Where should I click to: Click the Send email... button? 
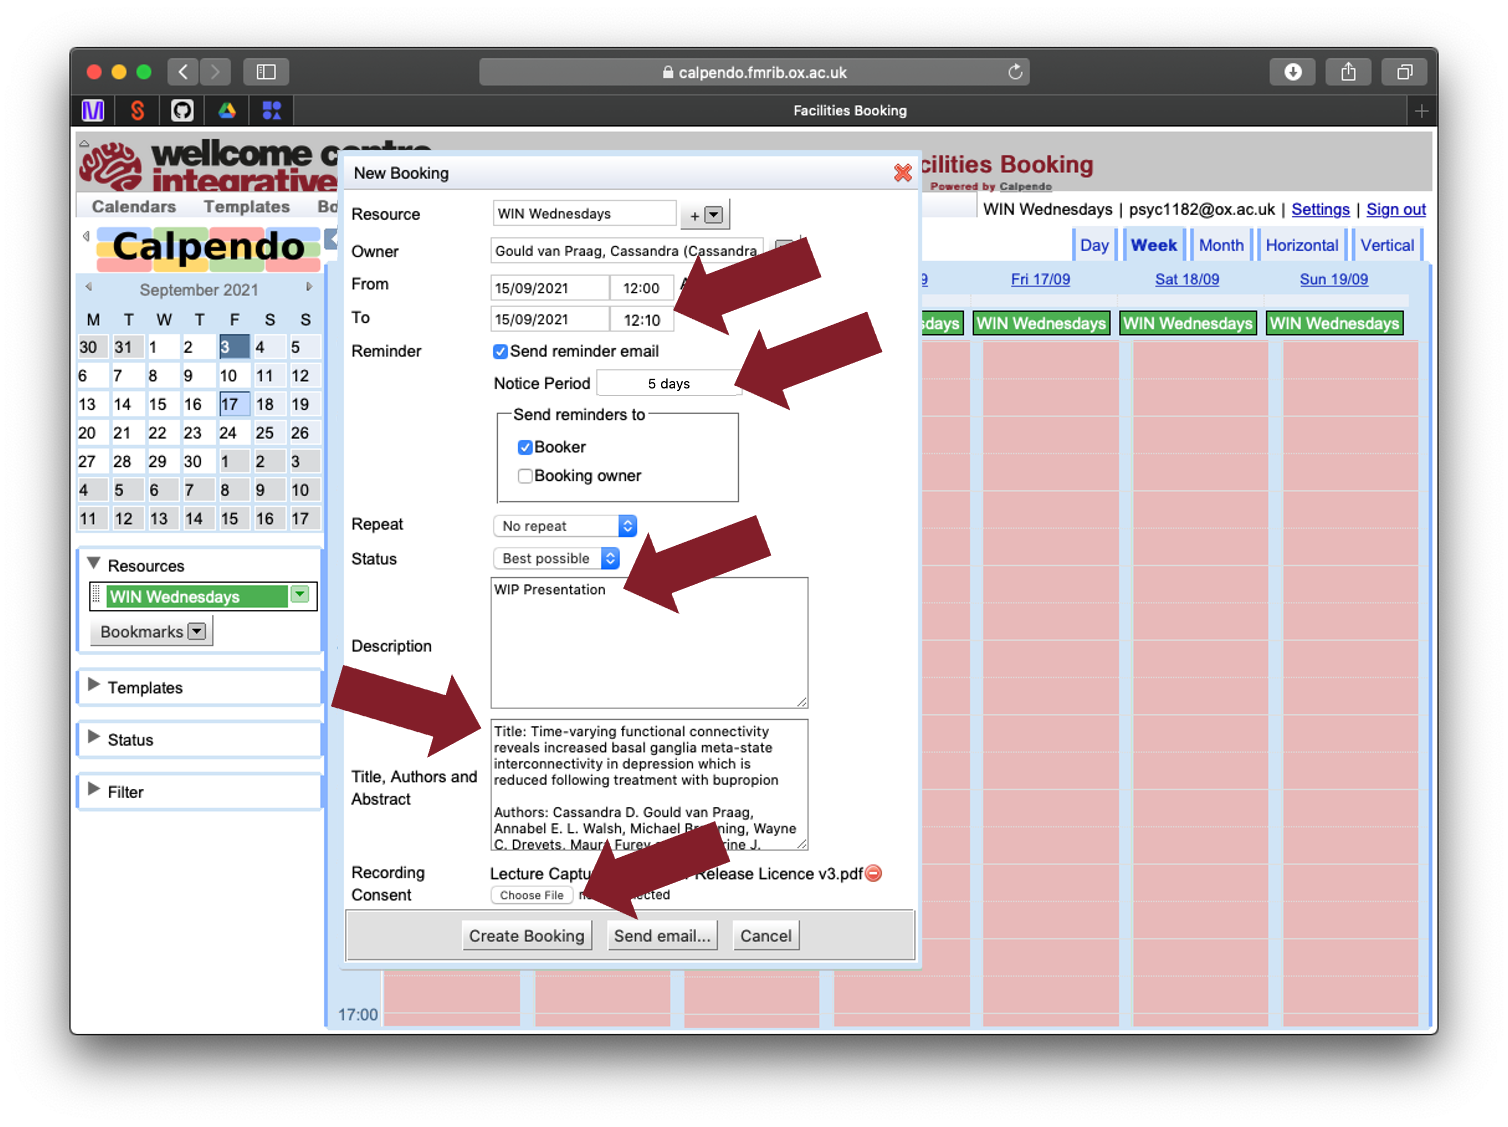point(662,936)
